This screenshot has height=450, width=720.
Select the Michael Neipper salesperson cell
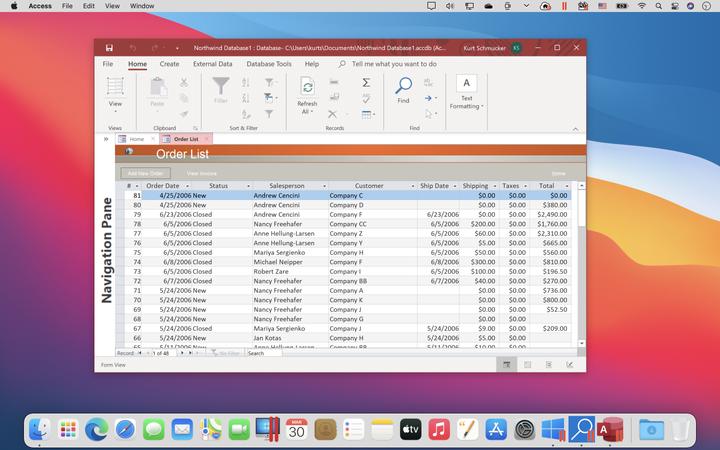(x=290, y=262)
